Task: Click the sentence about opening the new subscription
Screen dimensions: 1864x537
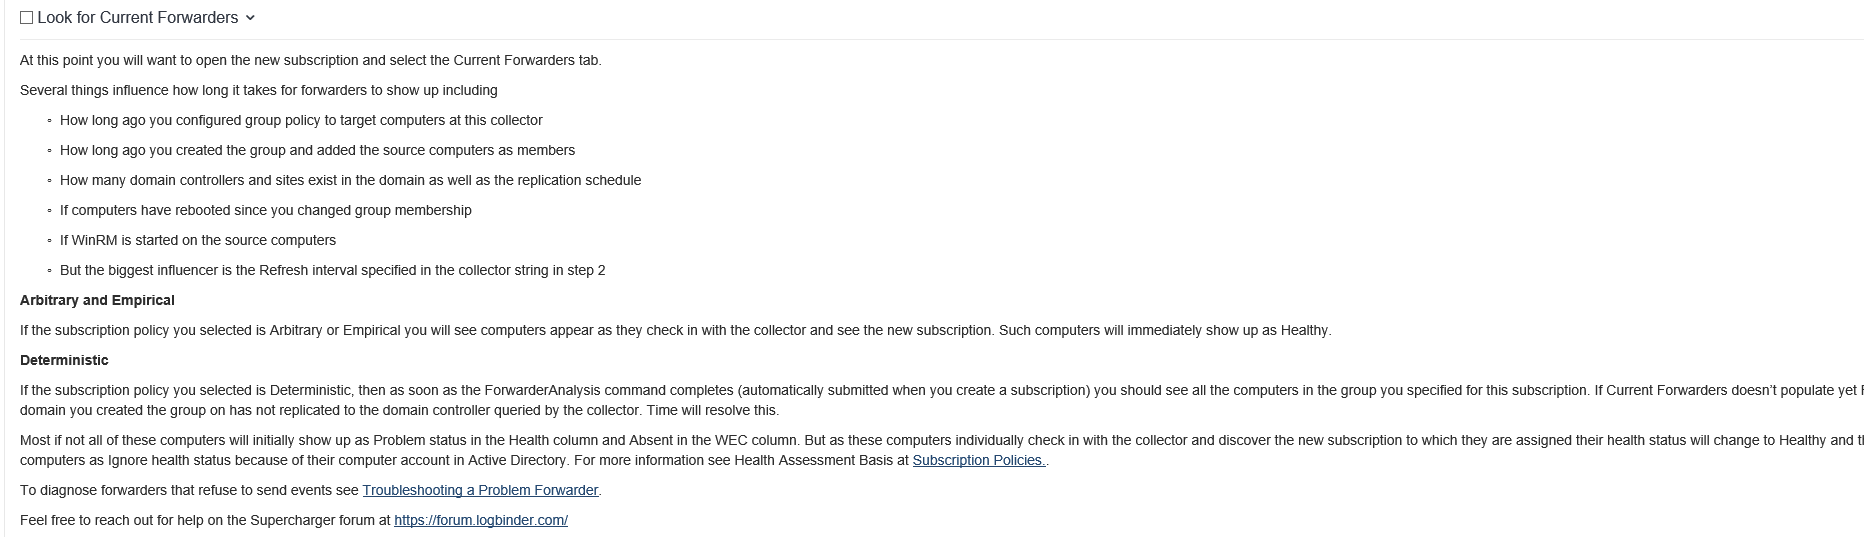Action: click(x=311, y=61)
